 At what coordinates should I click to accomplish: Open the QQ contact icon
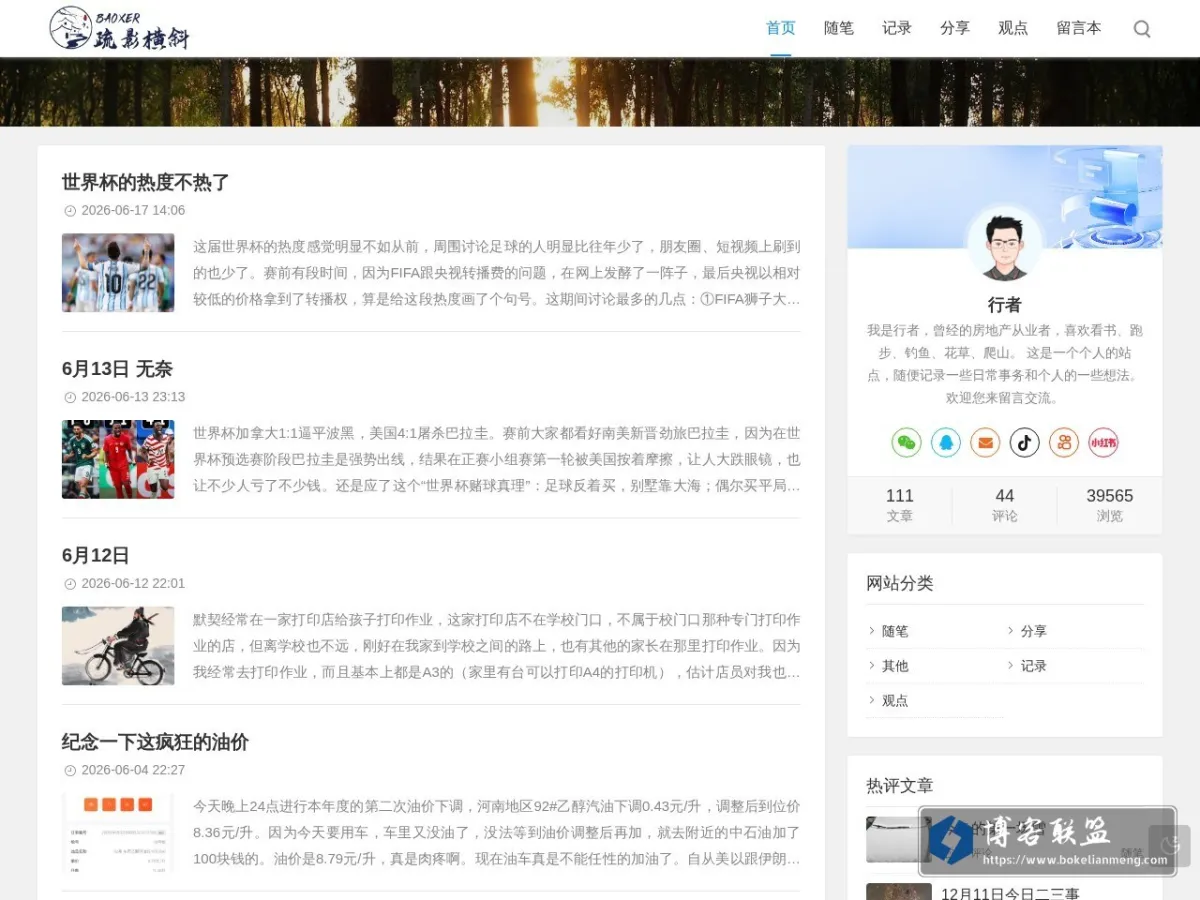tap(946, 442)
